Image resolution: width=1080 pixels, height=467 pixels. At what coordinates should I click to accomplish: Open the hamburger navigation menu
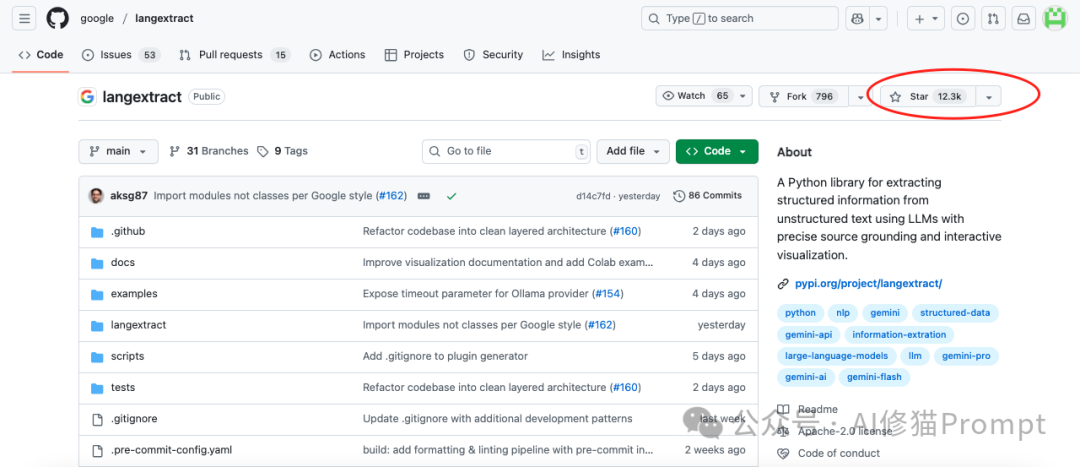click(x=24, y=19)
